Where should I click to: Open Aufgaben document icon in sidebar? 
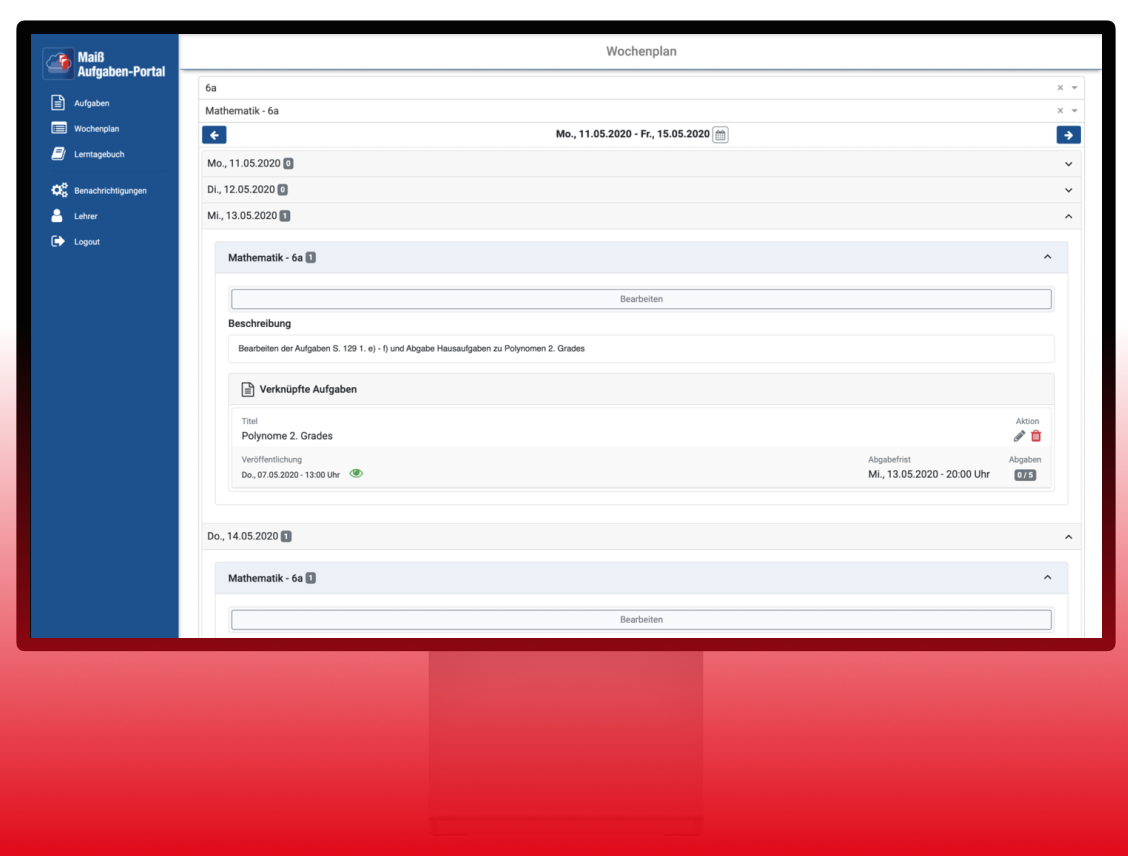point(58,103)
